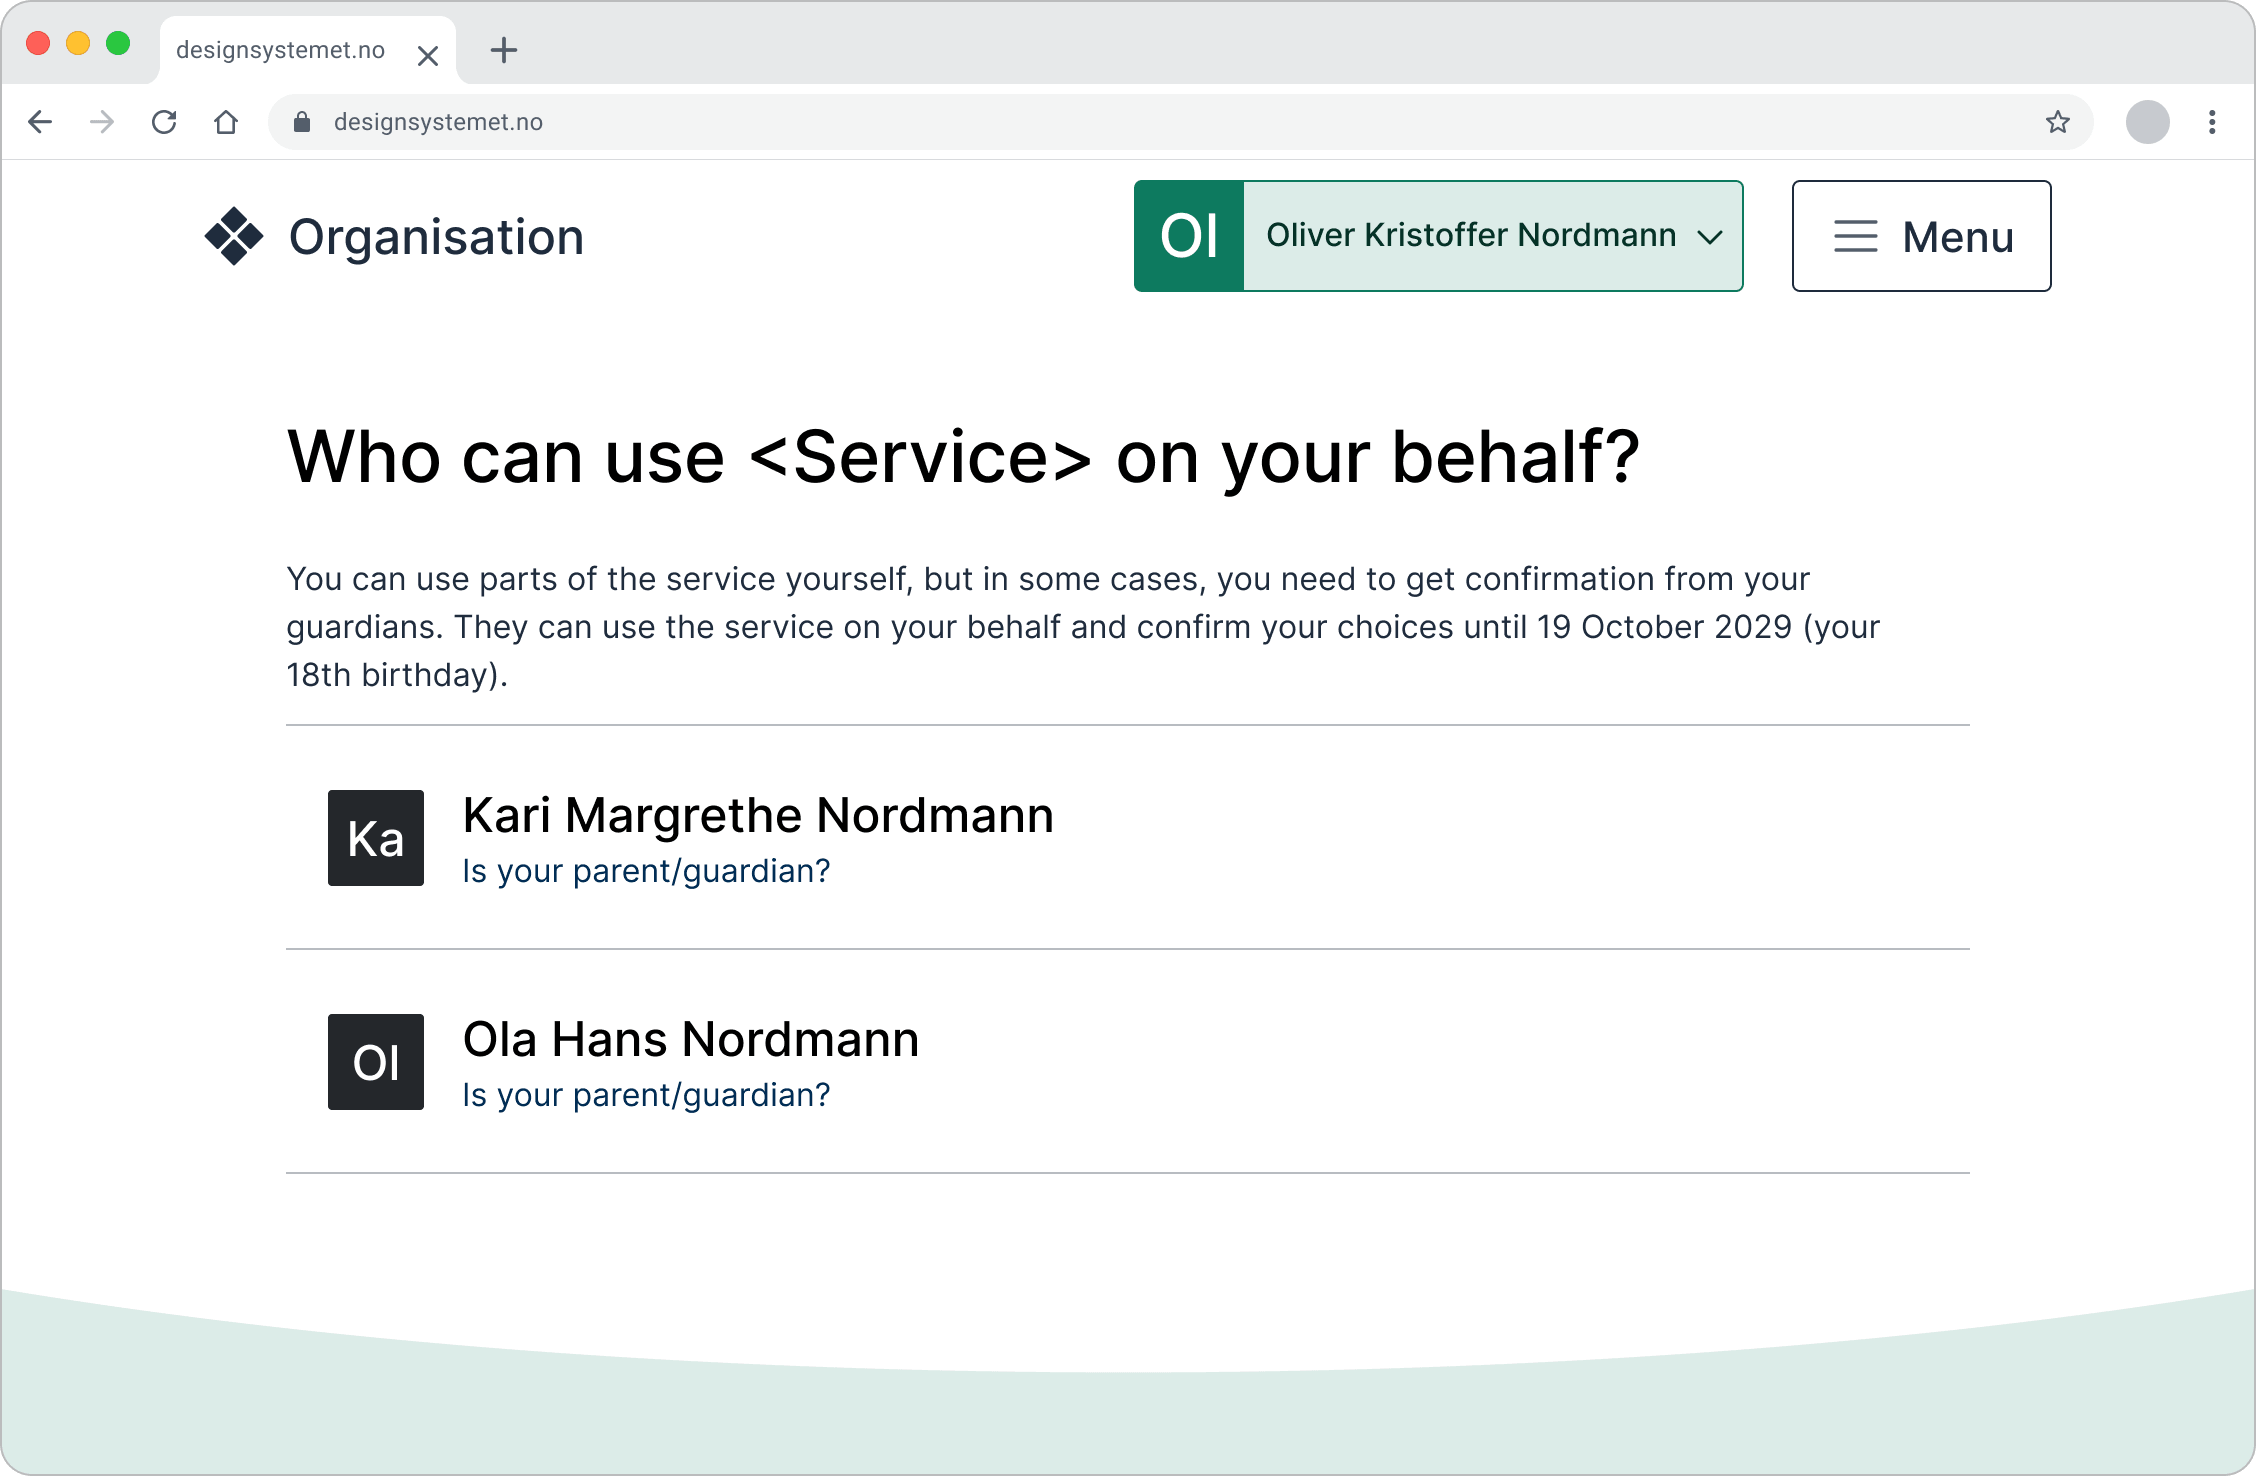Reload the page with the refresh icon

pyautogui.click(x=164, y=122)
